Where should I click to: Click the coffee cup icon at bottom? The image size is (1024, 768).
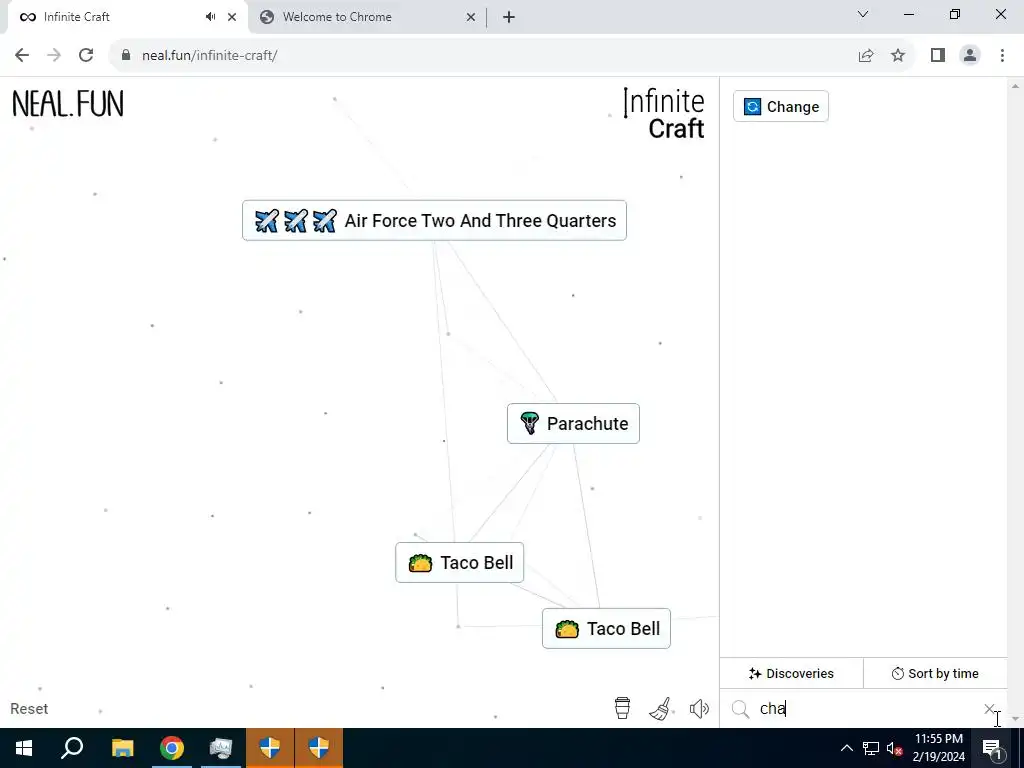(622, 708)
